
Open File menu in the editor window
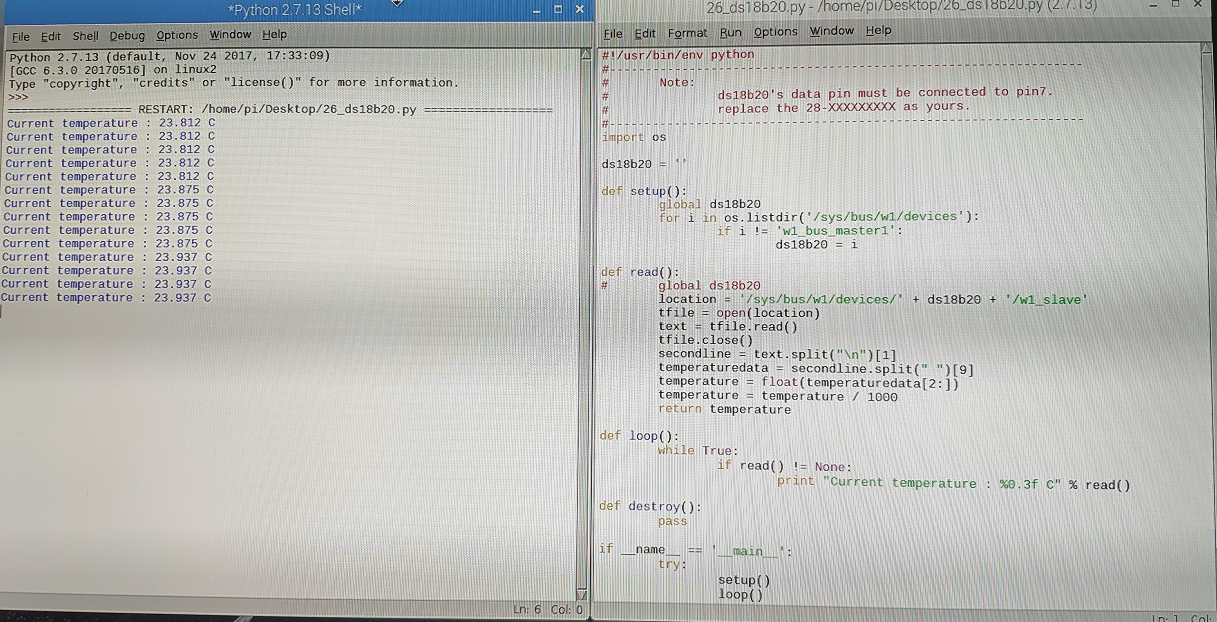[x=613, y=33]
